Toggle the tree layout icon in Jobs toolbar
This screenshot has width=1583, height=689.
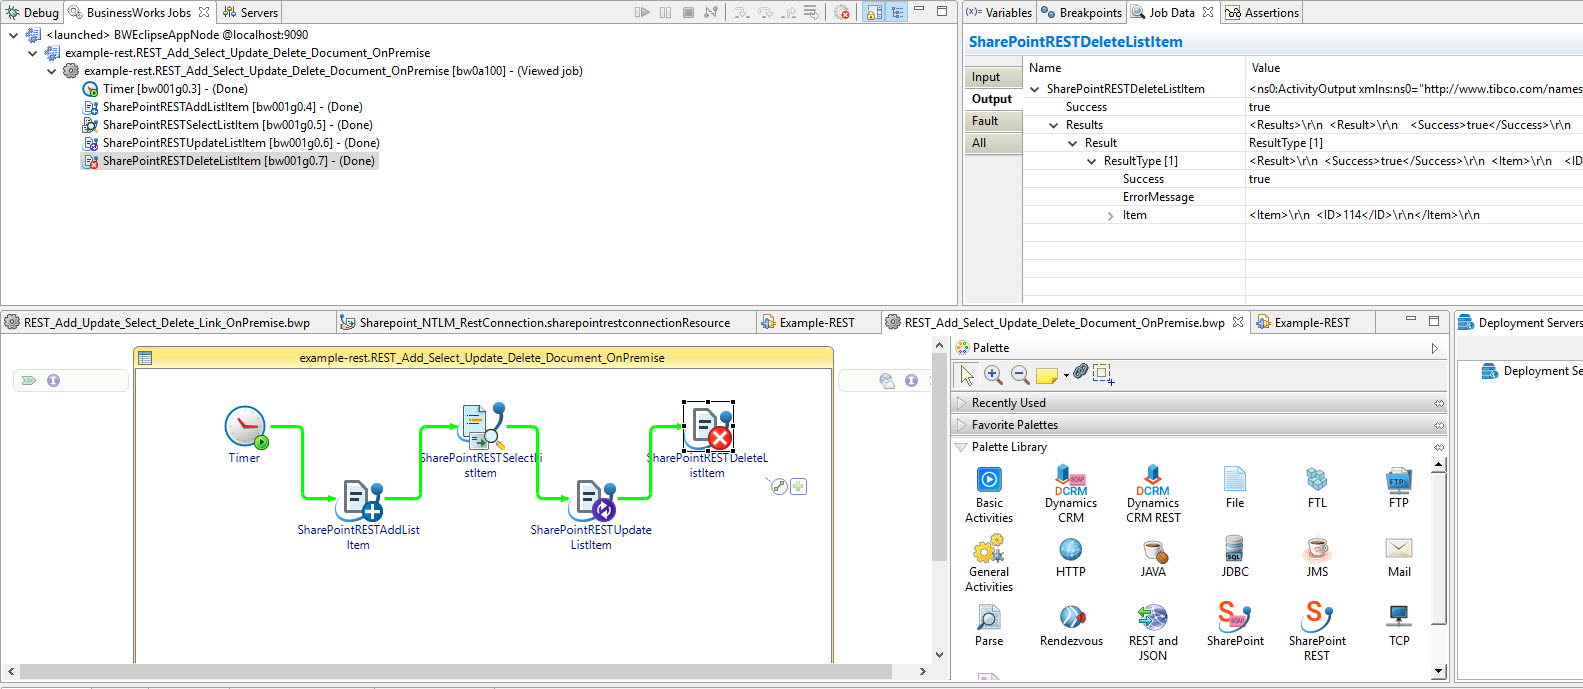click(897, 12)
